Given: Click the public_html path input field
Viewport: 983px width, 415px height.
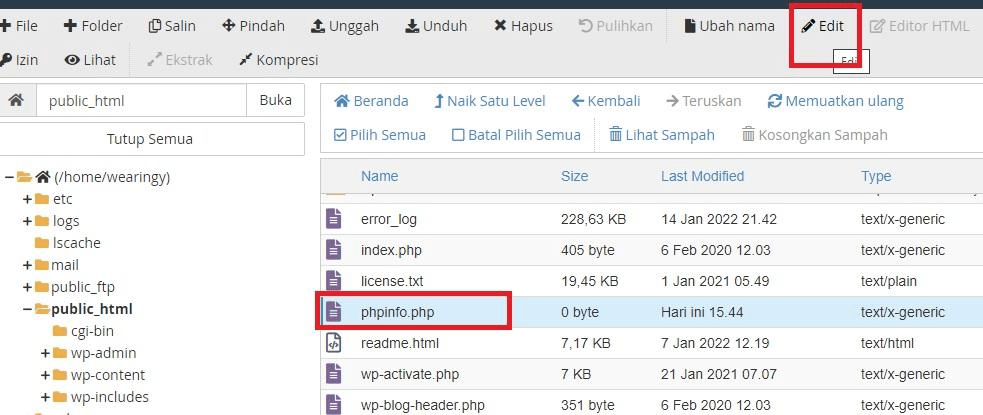Looking at the screenshot, I should (x=140, y=100).
